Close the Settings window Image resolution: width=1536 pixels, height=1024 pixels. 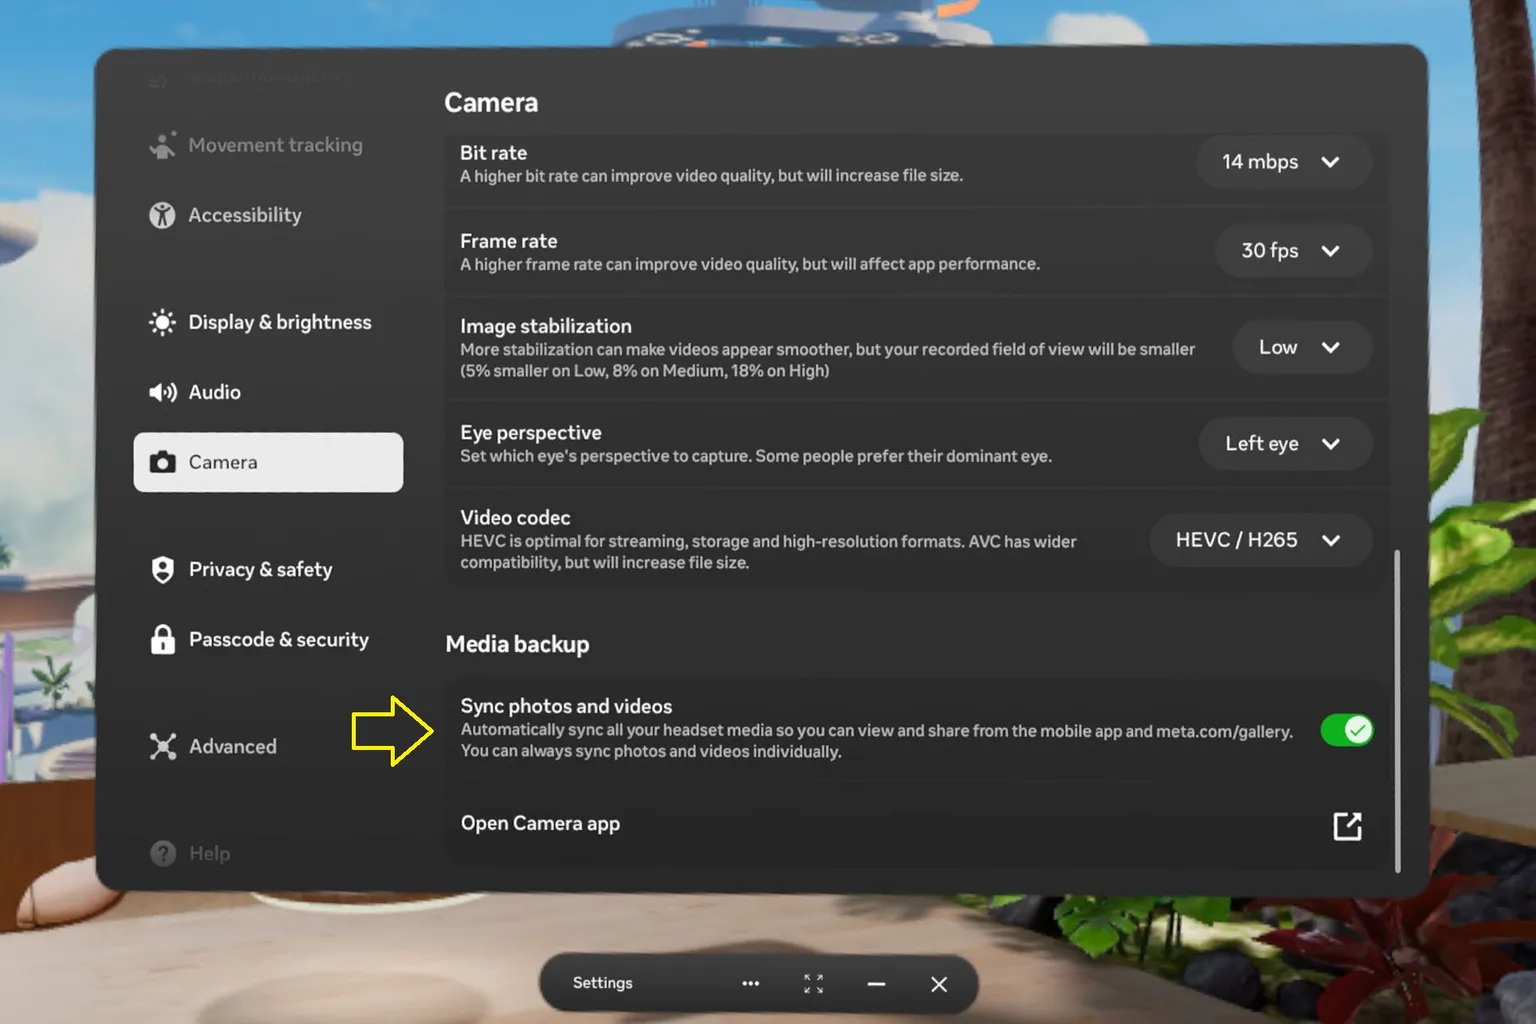tap(938, 984)
